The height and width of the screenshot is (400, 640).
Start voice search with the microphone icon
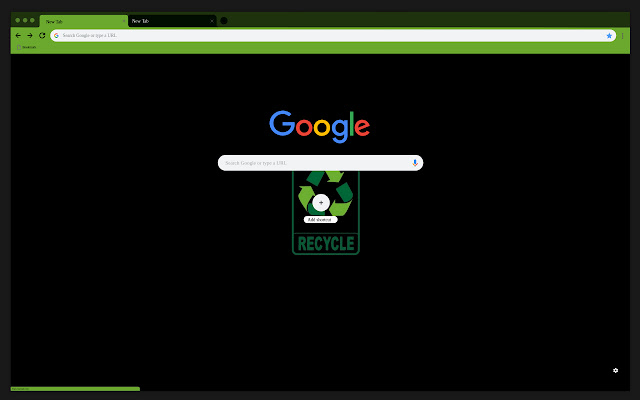(415, 163)
